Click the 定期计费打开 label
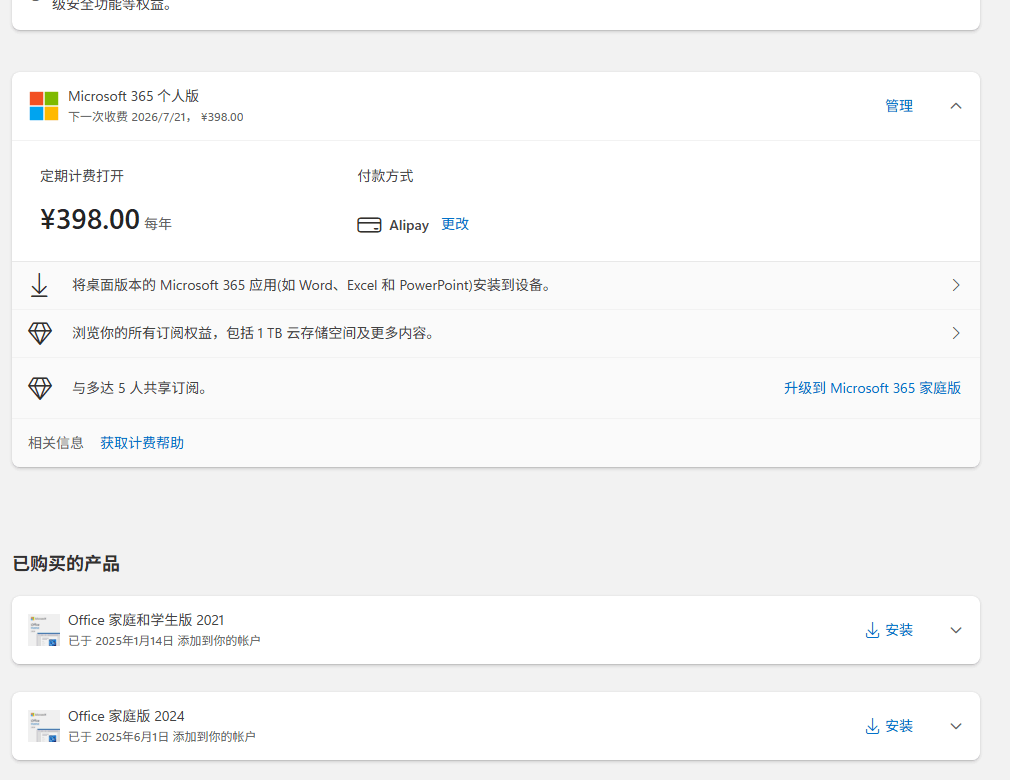 point(82,176)
